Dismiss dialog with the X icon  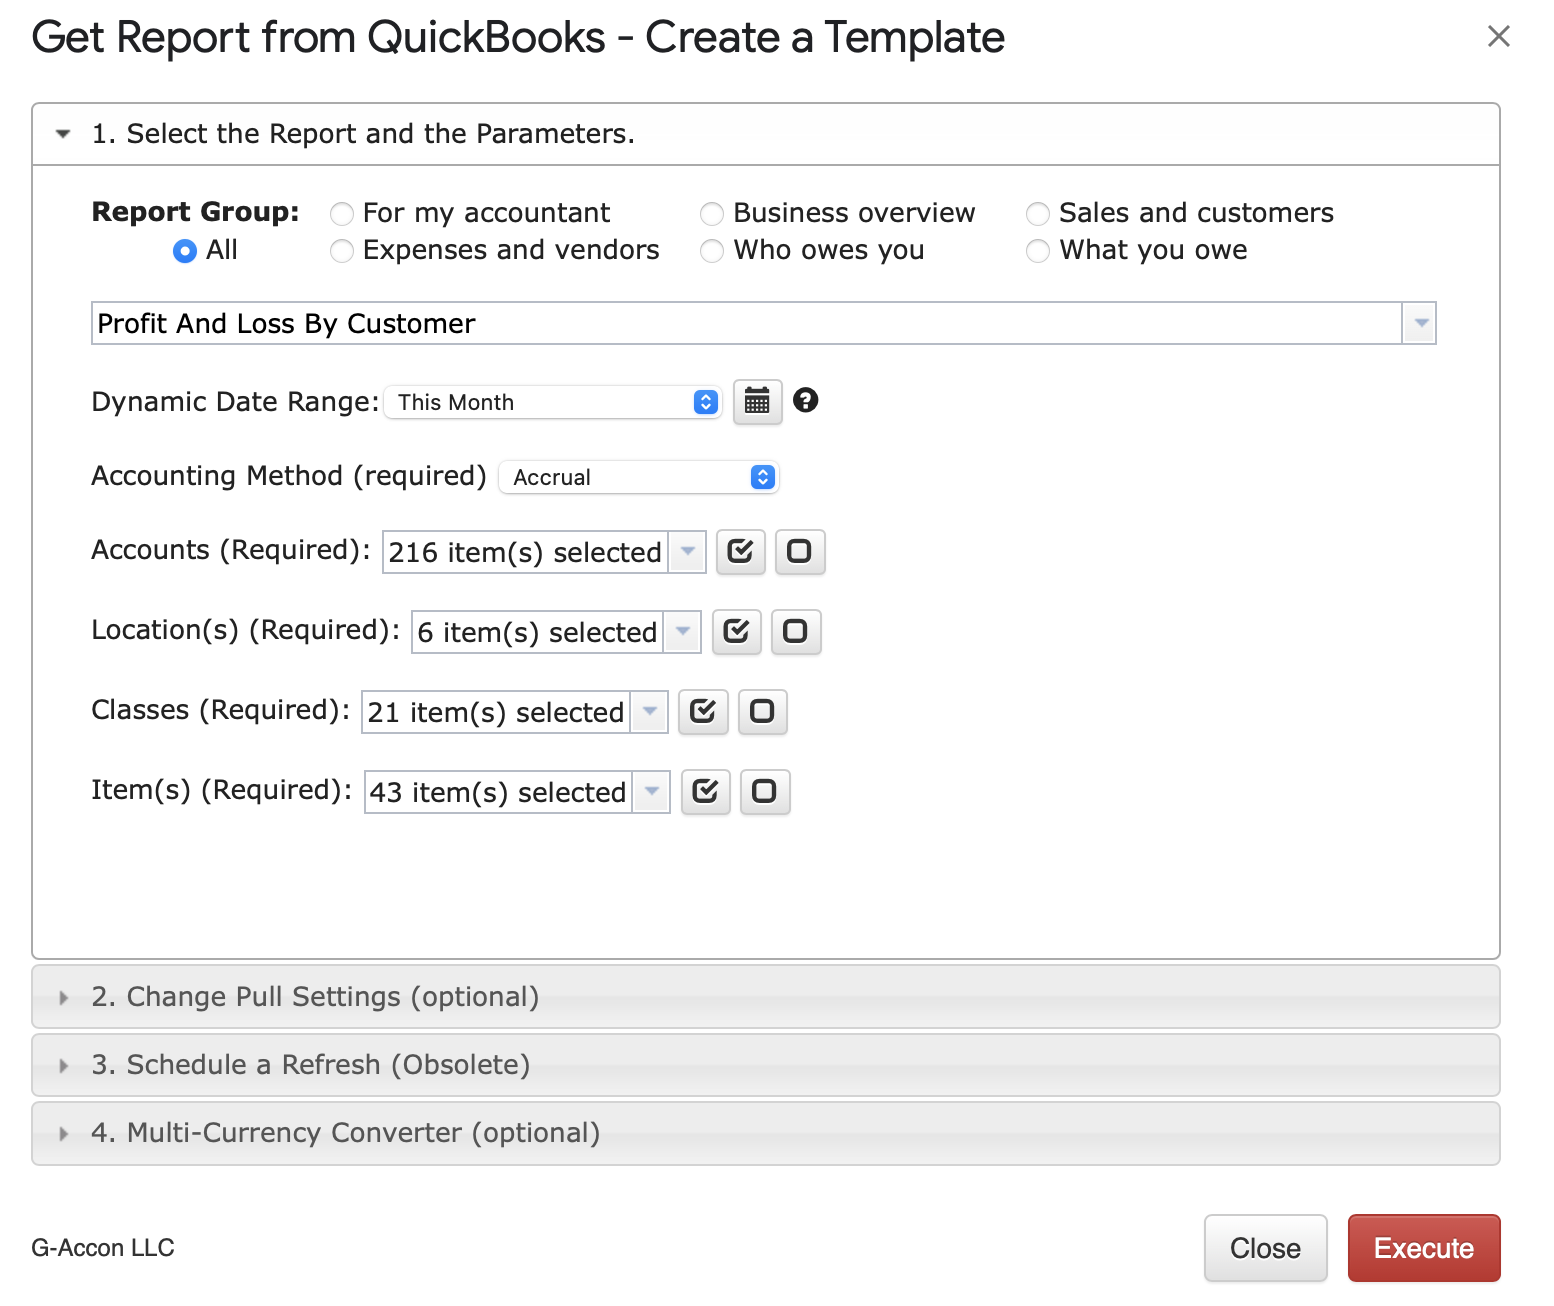[x=1498, y=37]
